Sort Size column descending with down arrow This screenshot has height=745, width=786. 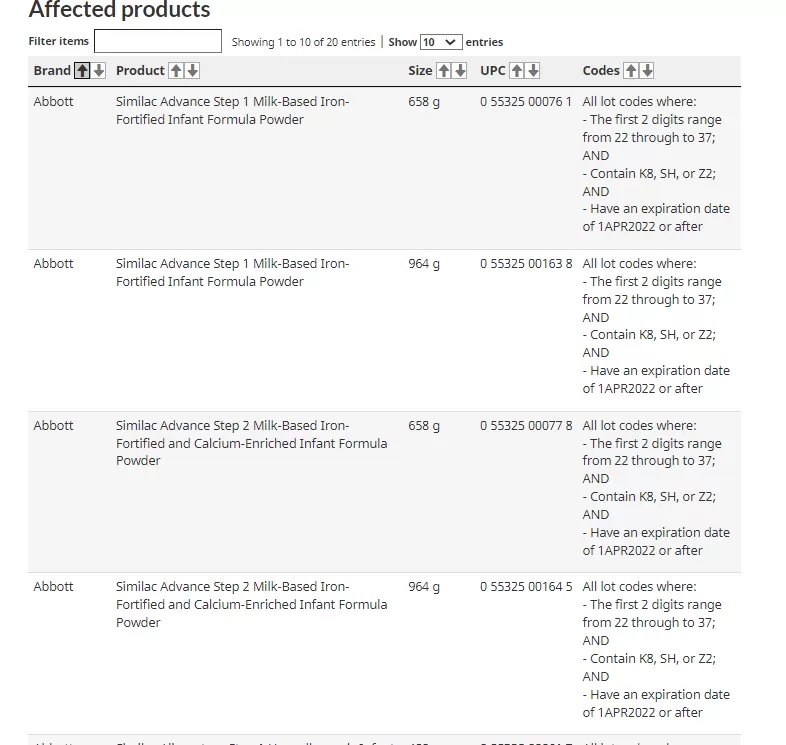point(460,71)
